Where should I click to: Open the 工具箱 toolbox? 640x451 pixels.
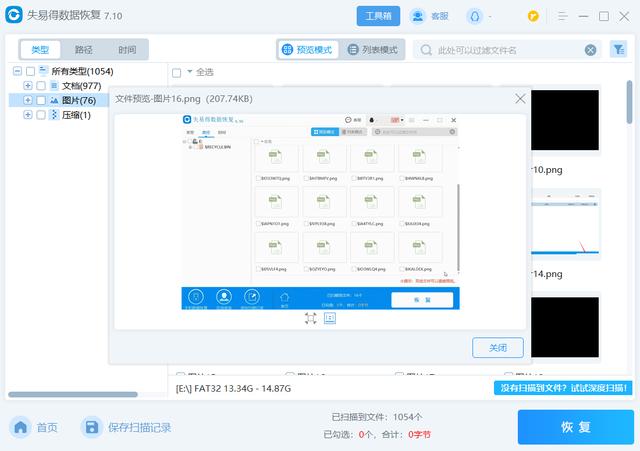coord(378,16)
